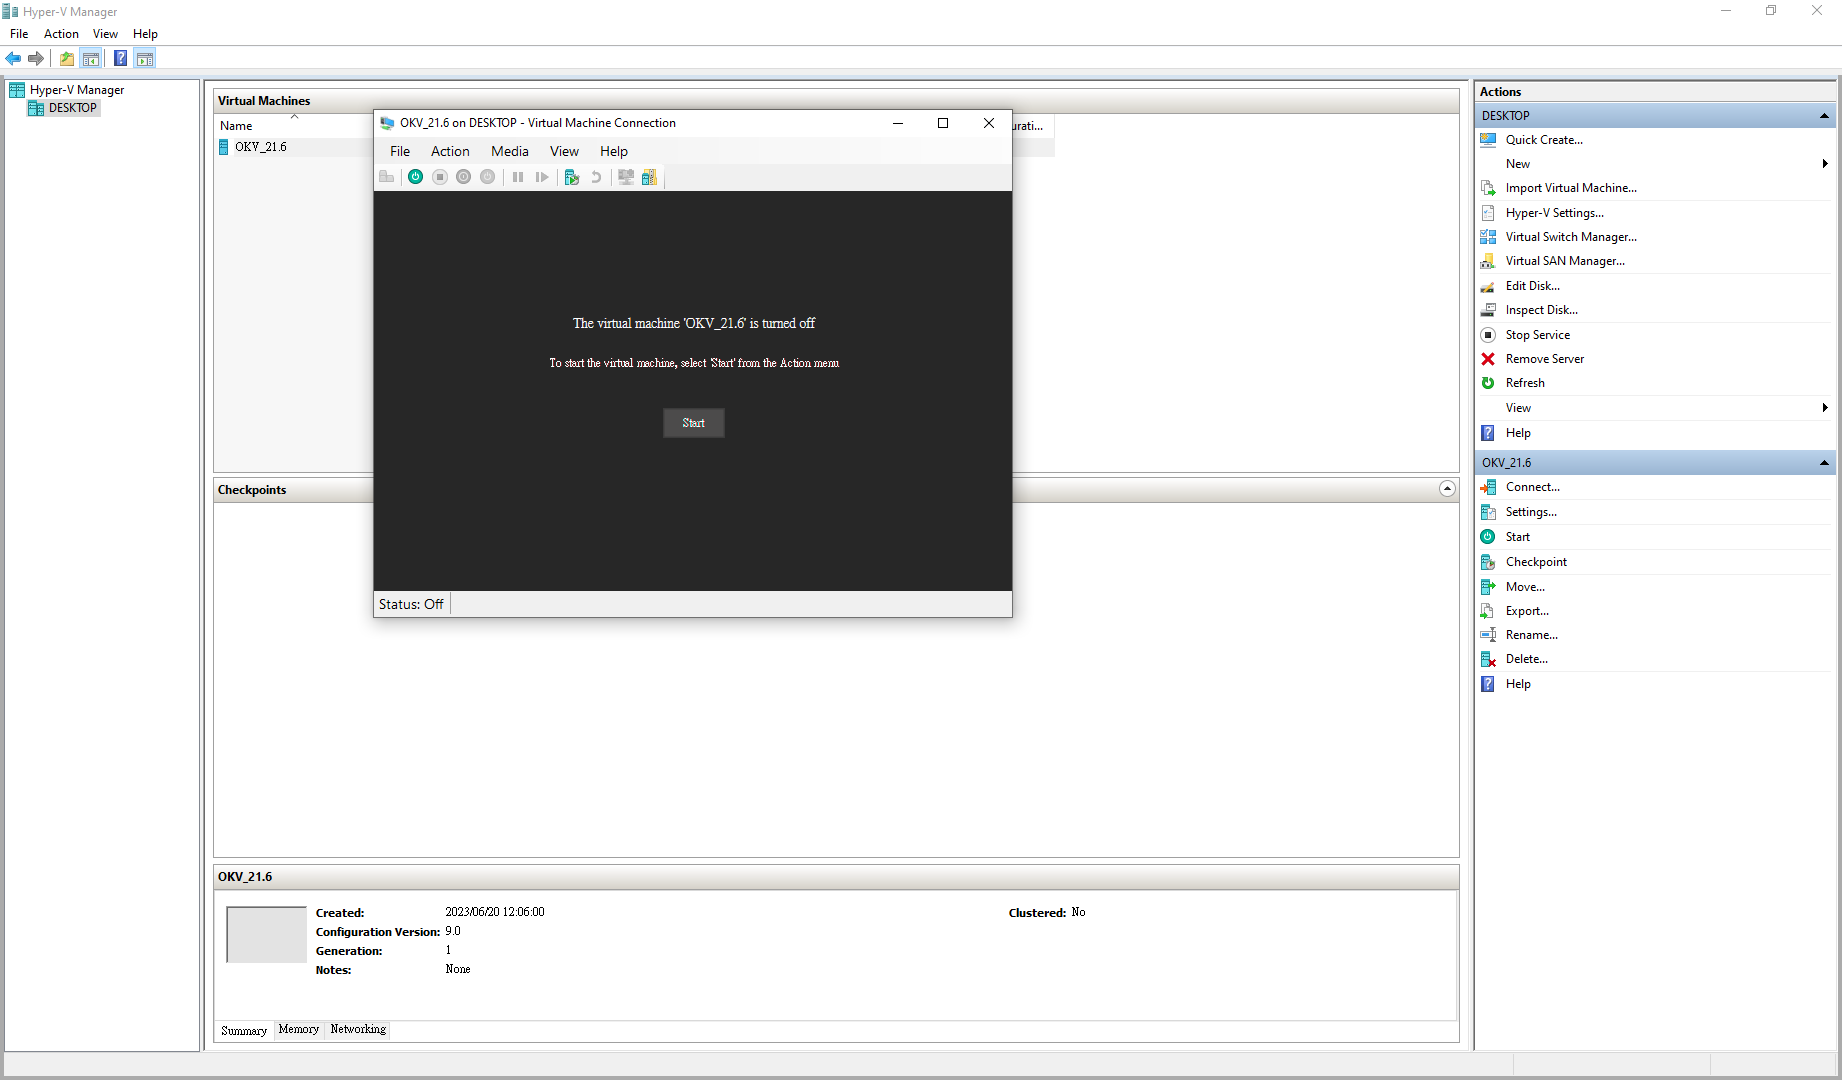Viewport: 1842px width, 1080px height.
Task: Open Virtual Switch Manager from the Actions pane
Action: coord(1570,236)
